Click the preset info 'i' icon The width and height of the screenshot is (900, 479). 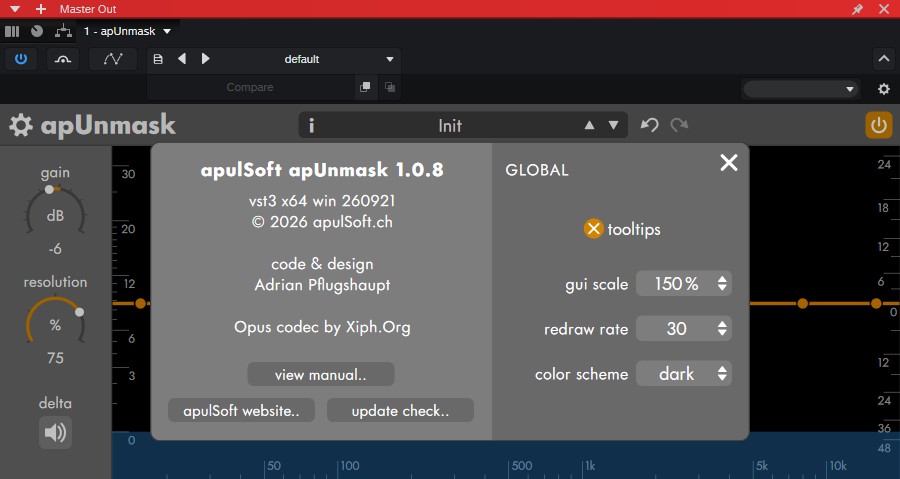tap(312, 125)
